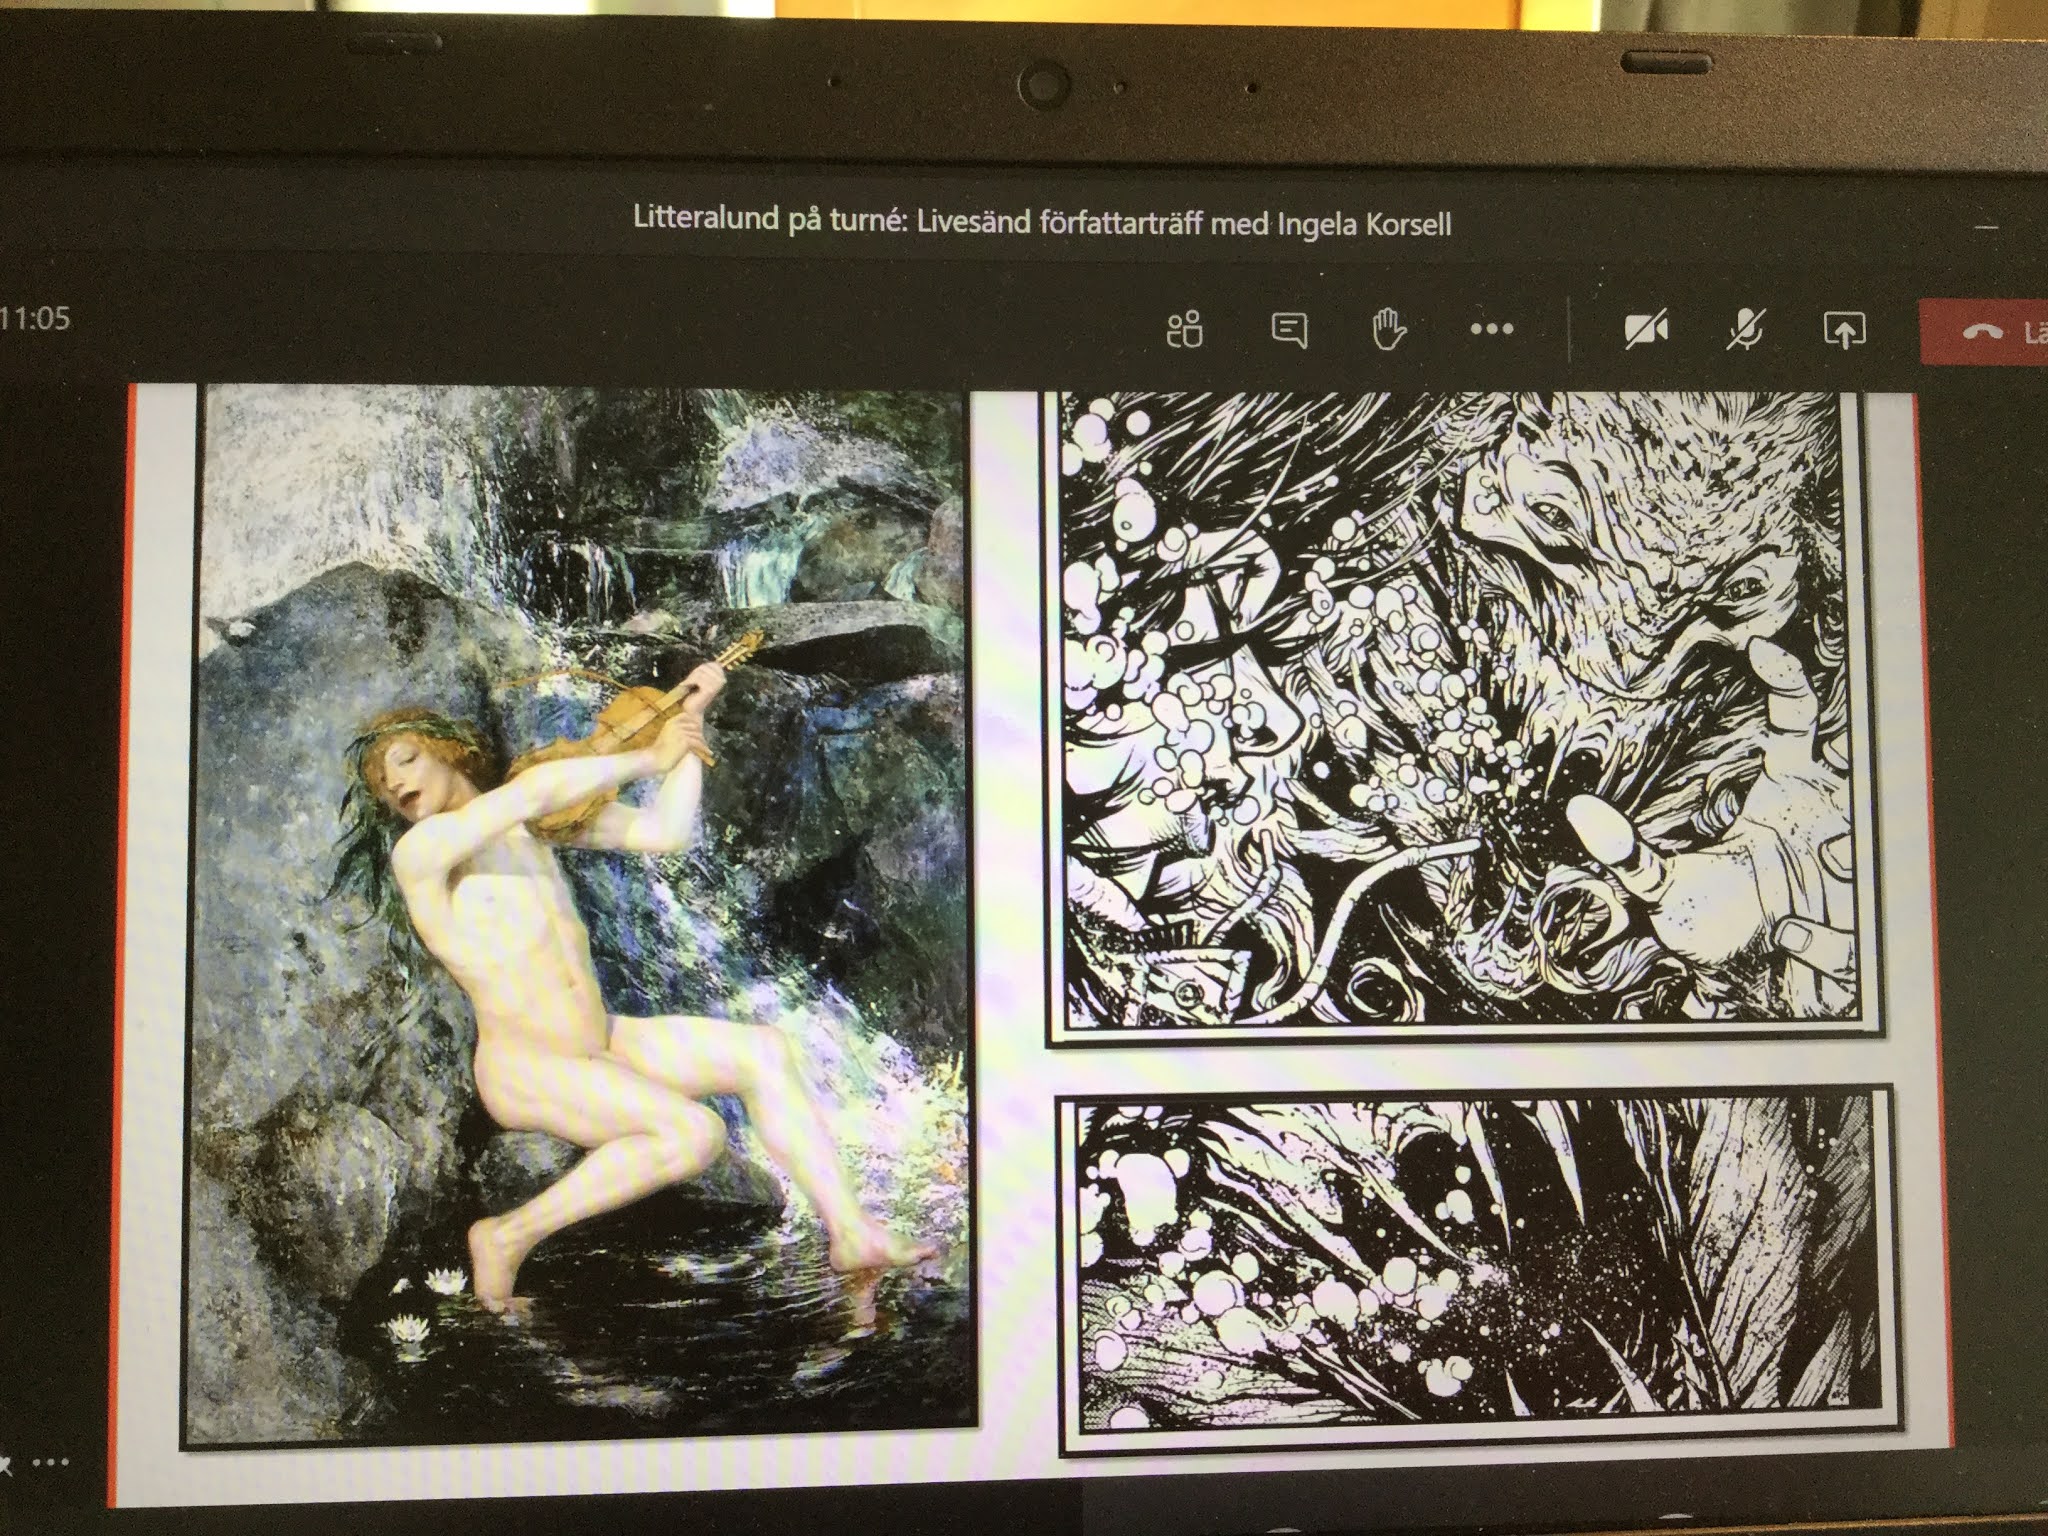This screenshot has height=1536, width=2048.
Task: Open the meeting chat icon
Action: tap(1288, 329)
